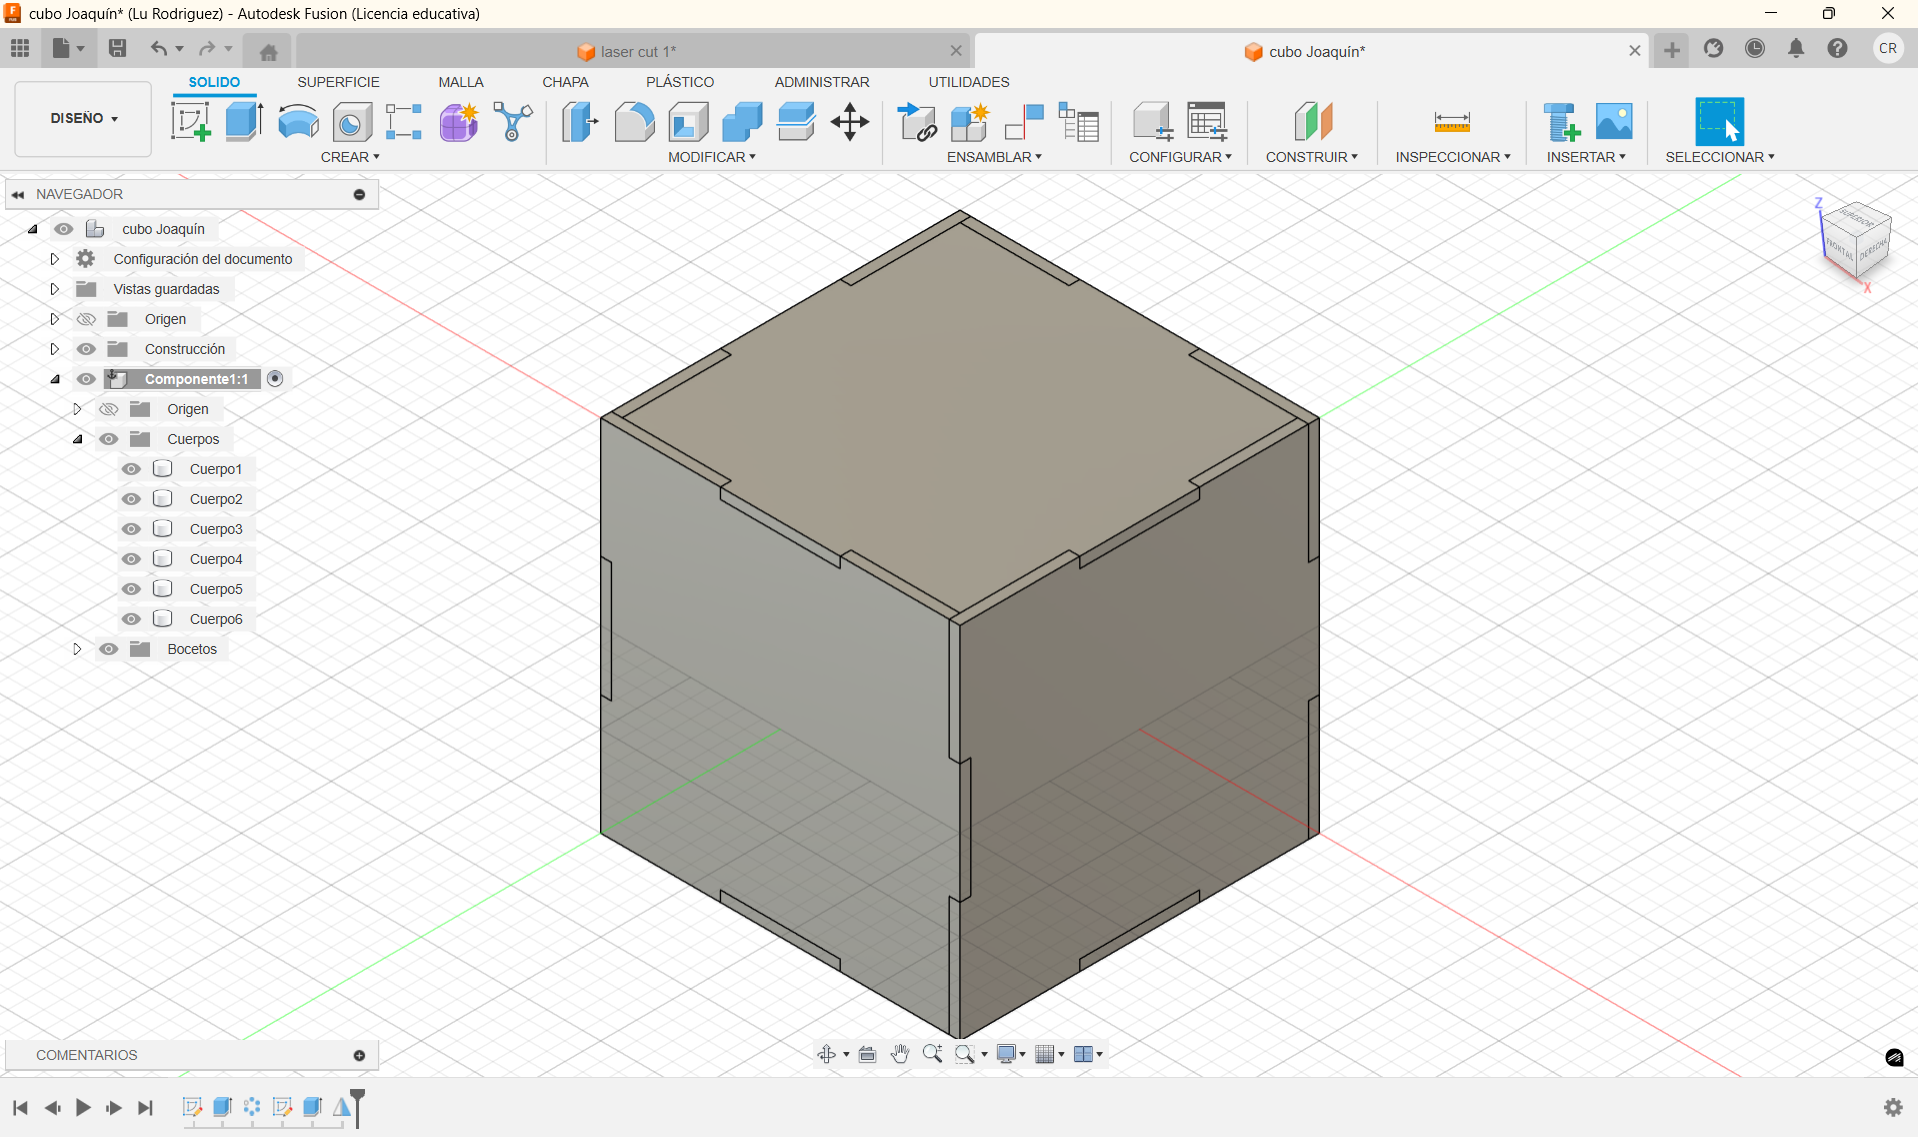Viewport: 1918px width, 1137px height.
Task: Click the Move/Copy arrows icon
Action: click(x=850, y=122)
